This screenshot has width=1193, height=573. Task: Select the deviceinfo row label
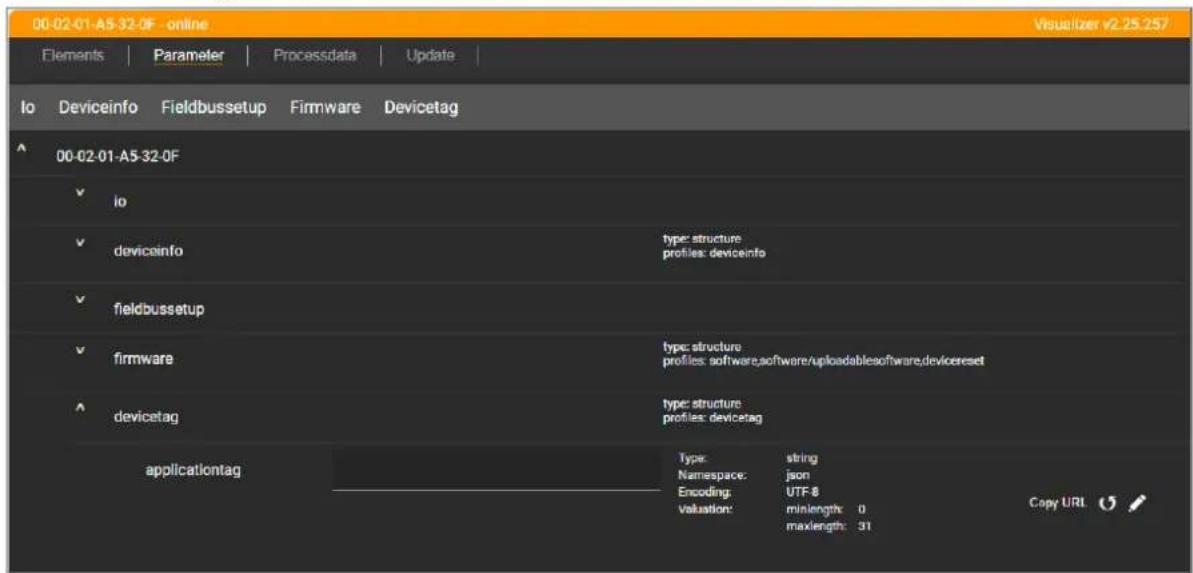(147, 253)
